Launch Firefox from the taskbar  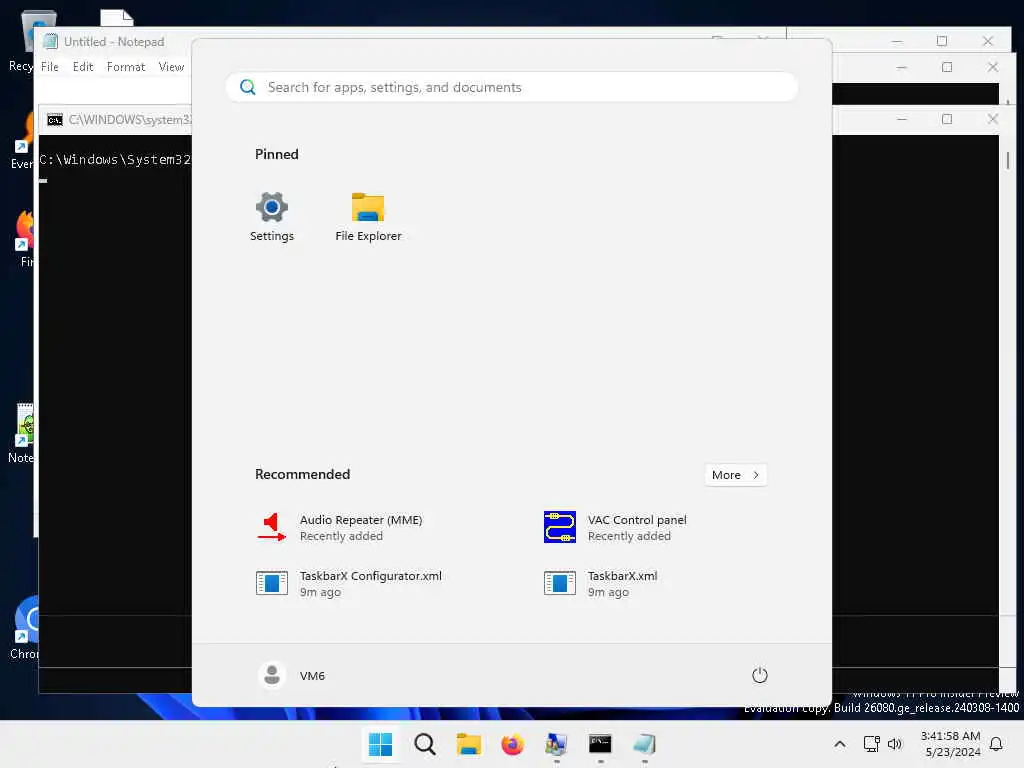pos(512,744)
